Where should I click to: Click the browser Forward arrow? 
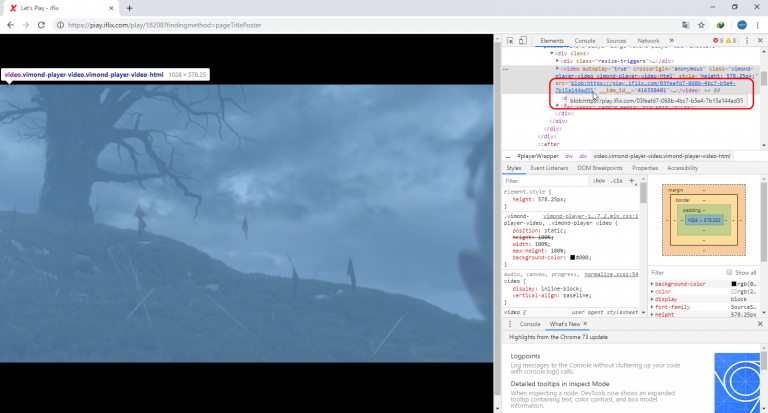(25, 25)
